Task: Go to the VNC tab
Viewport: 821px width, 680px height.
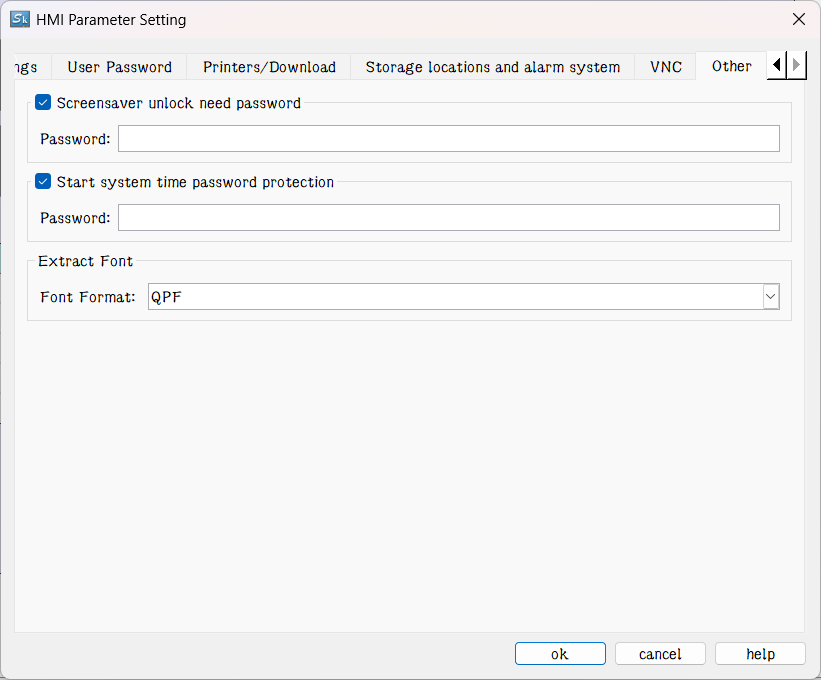Action: click(665, 67)
